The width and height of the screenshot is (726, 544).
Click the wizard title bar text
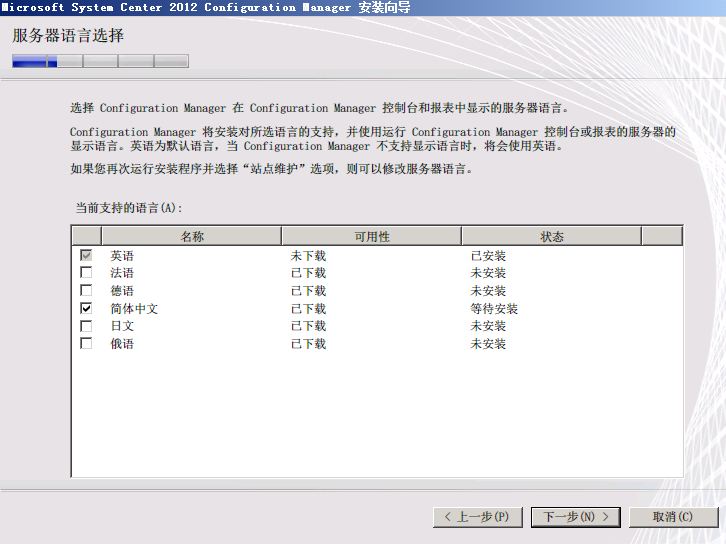[x=206, y=7]
